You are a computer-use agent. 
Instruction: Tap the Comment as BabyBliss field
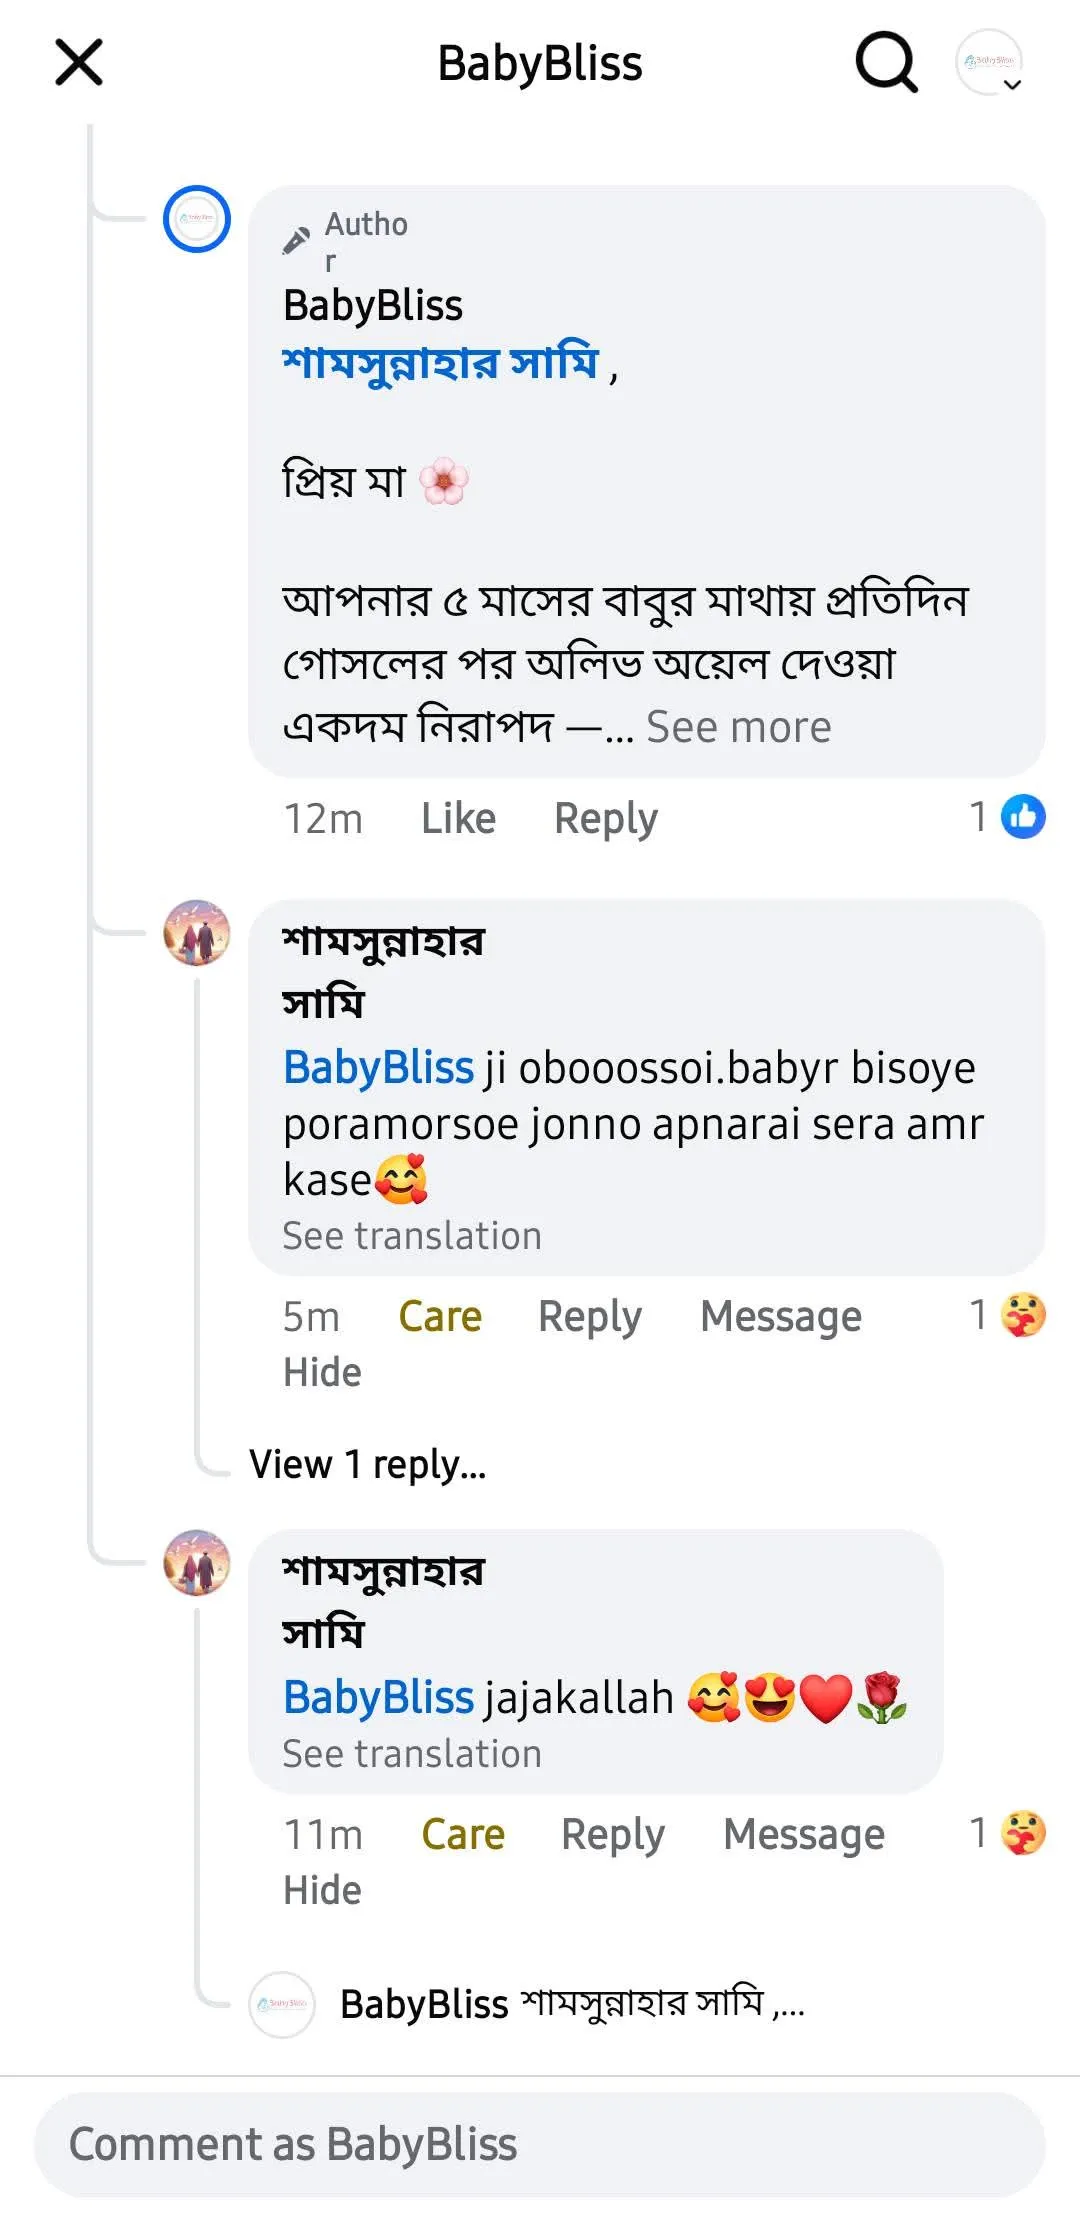[540, 2145]
